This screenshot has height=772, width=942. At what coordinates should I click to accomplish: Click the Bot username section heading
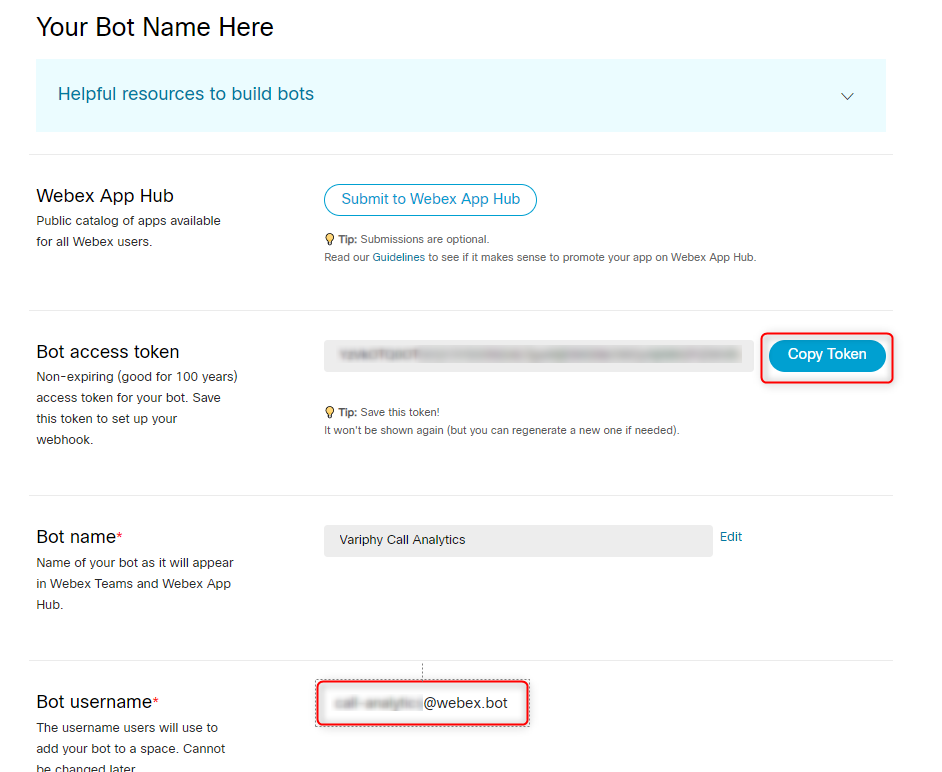[x=94, y=702]
